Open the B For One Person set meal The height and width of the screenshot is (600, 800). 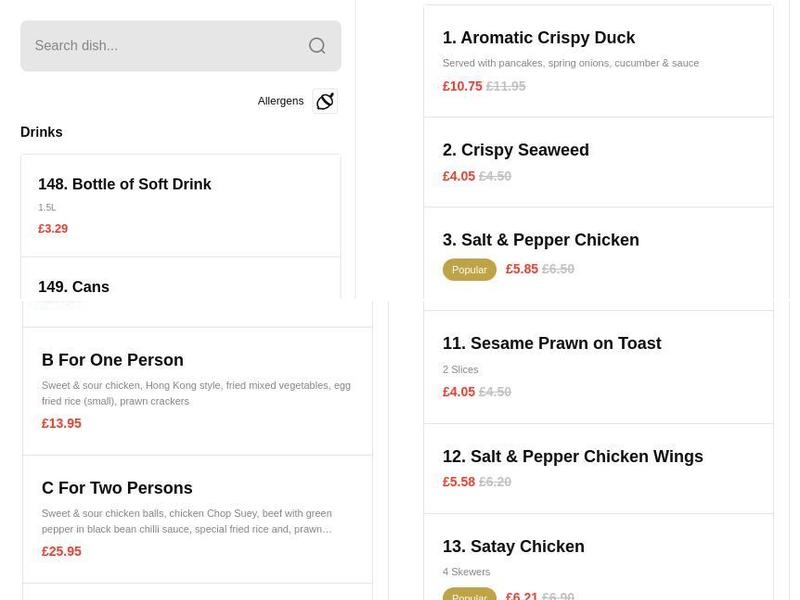(x=113, y=359)
